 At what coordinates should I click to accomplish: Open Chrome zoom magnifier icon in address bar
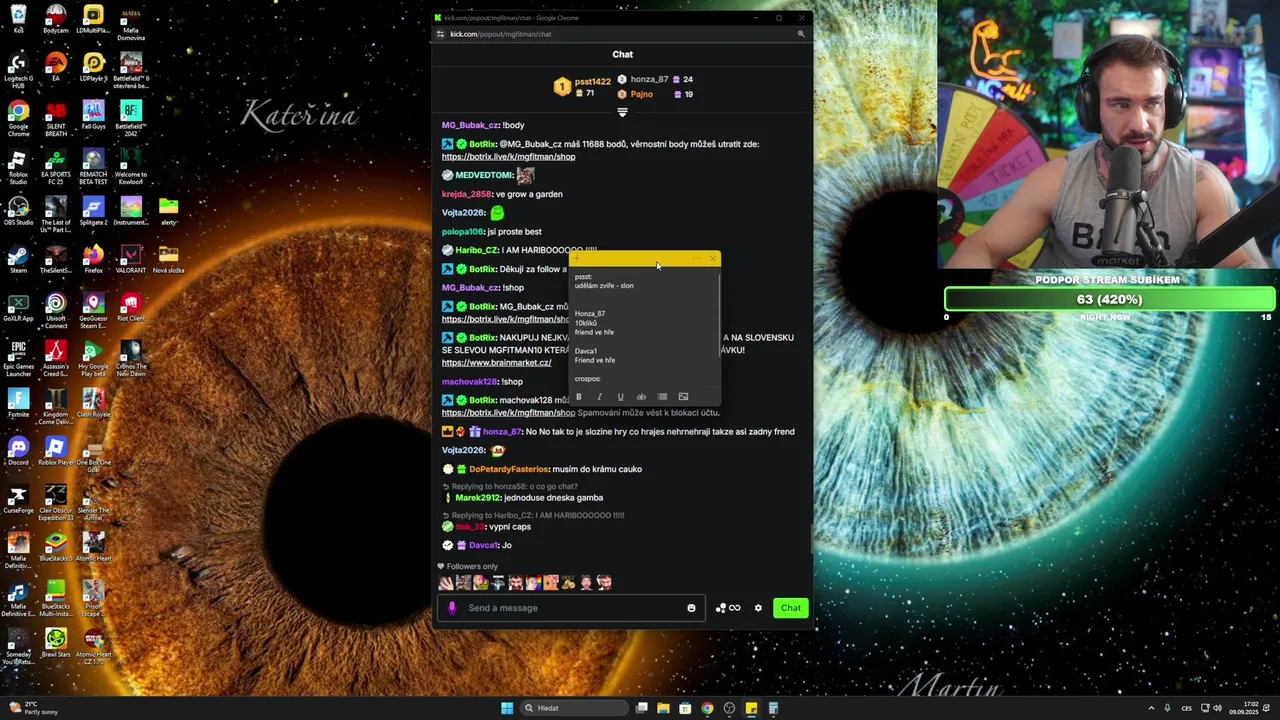pos(801,34)
